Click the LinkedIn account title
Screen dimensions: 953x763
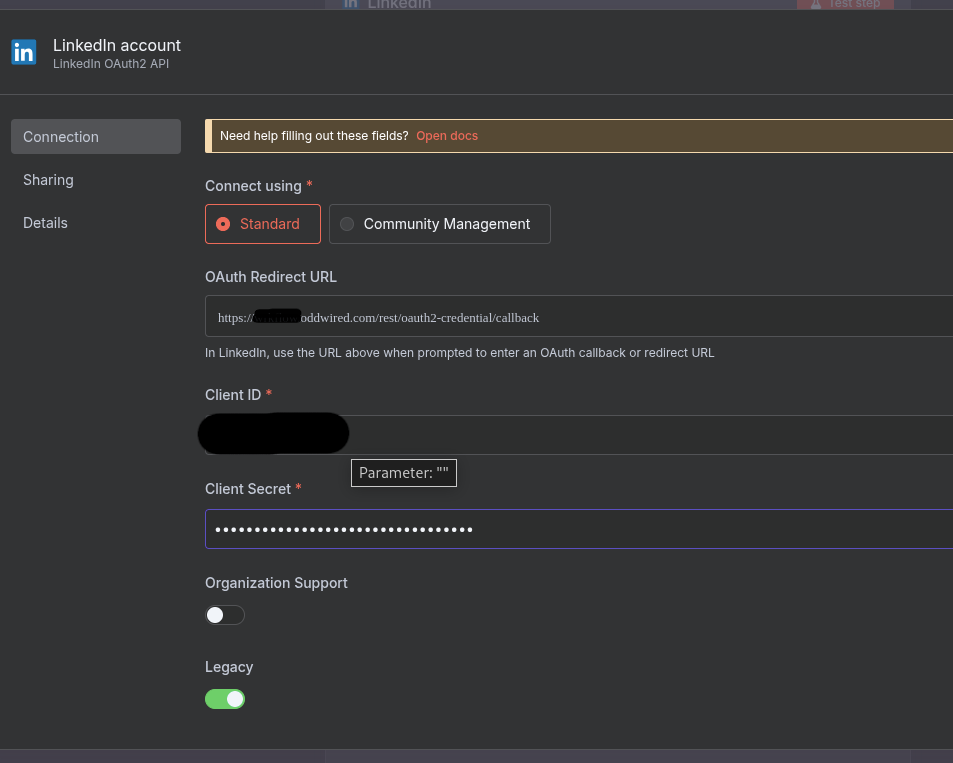117,46
